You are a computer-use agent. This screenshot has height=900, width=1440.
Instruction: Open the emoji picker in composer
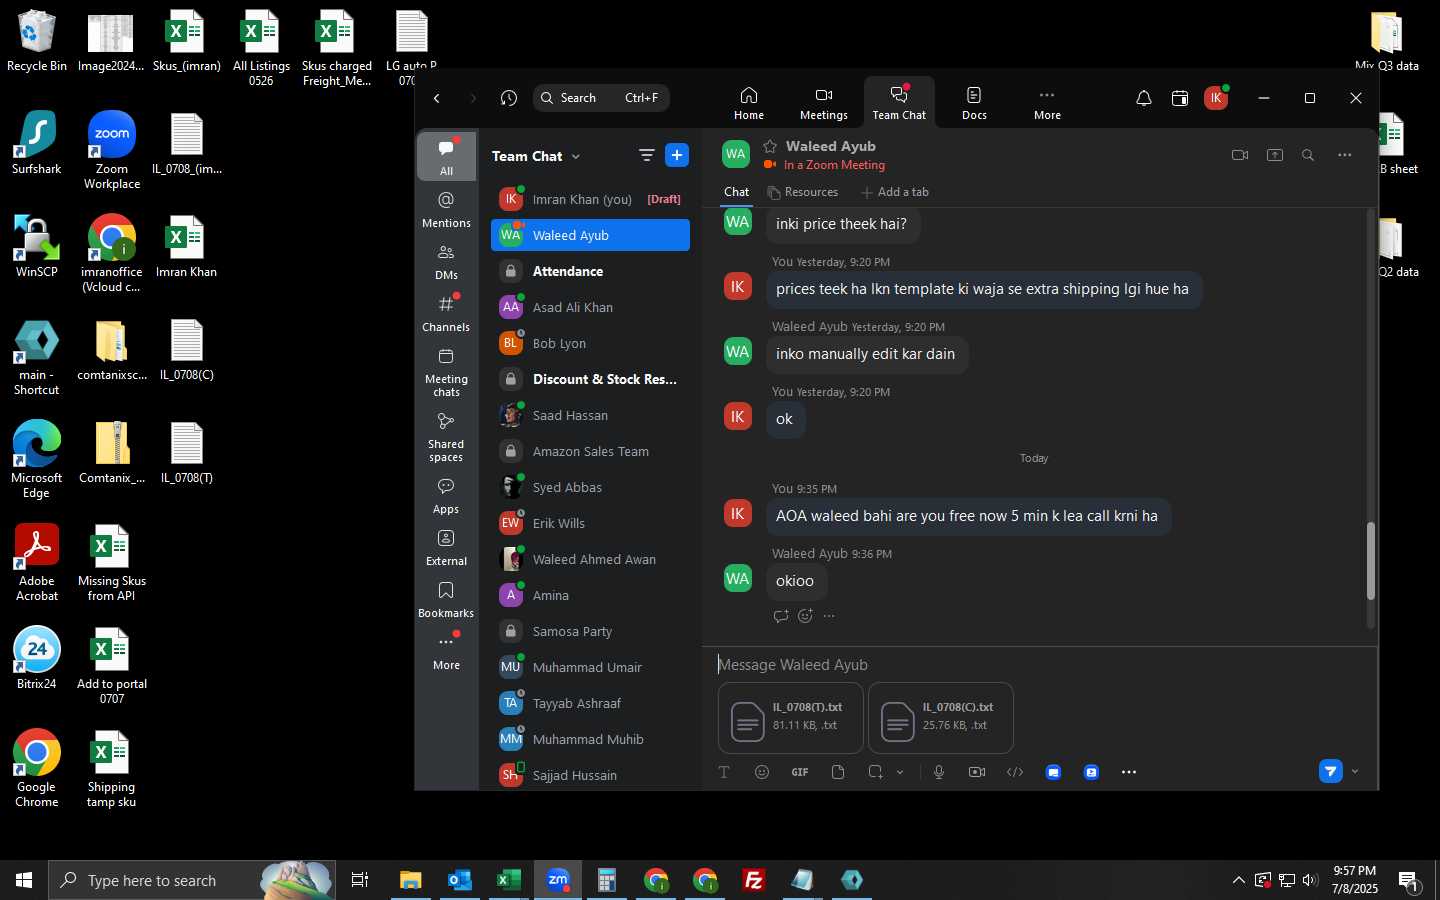pyautogui.click(x=762, y=772)
